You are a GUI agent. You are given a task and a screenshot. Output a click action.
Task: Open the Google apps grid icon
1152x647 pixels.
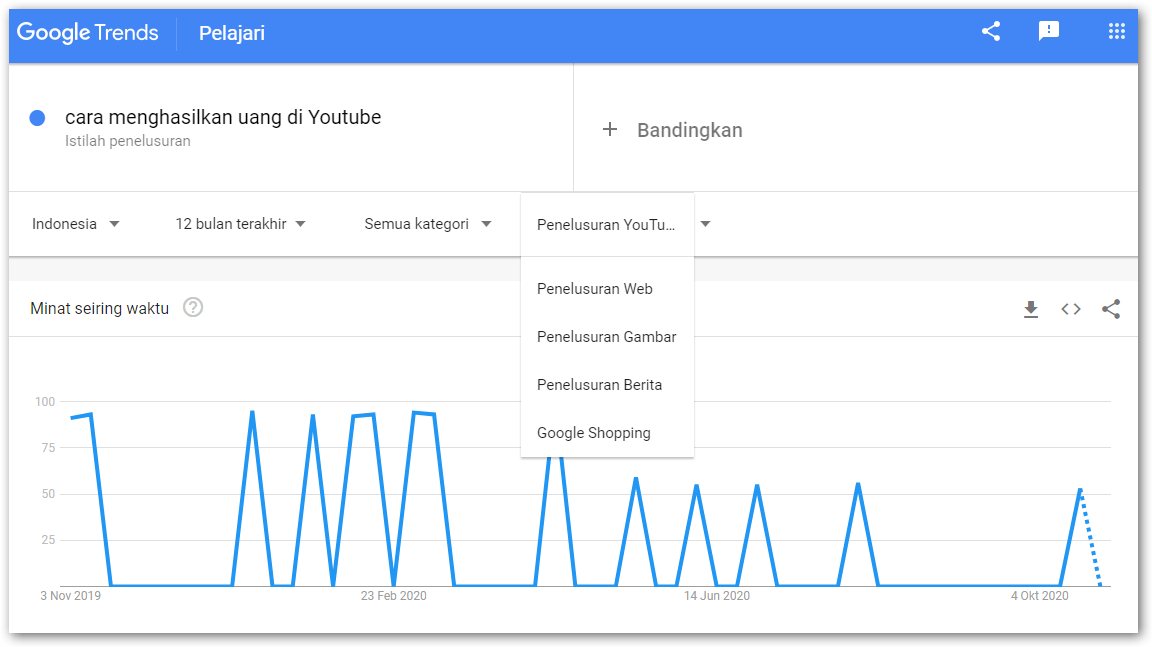1116,31
